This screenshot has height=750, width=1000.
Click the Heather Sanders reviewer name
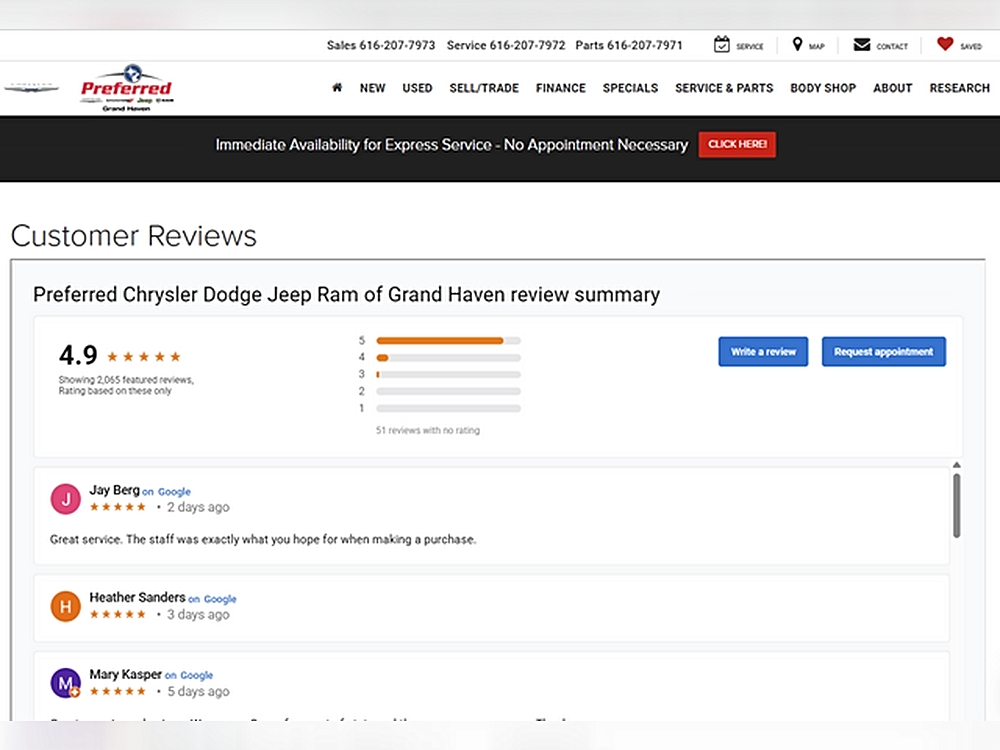pyautogui.click(x=137, y=598)
